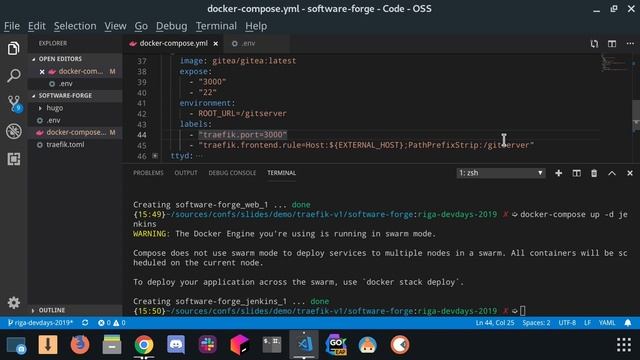Open the Explorer view in activity bar
Viewport: 640px width, 360px height.
tap(13, 49)
